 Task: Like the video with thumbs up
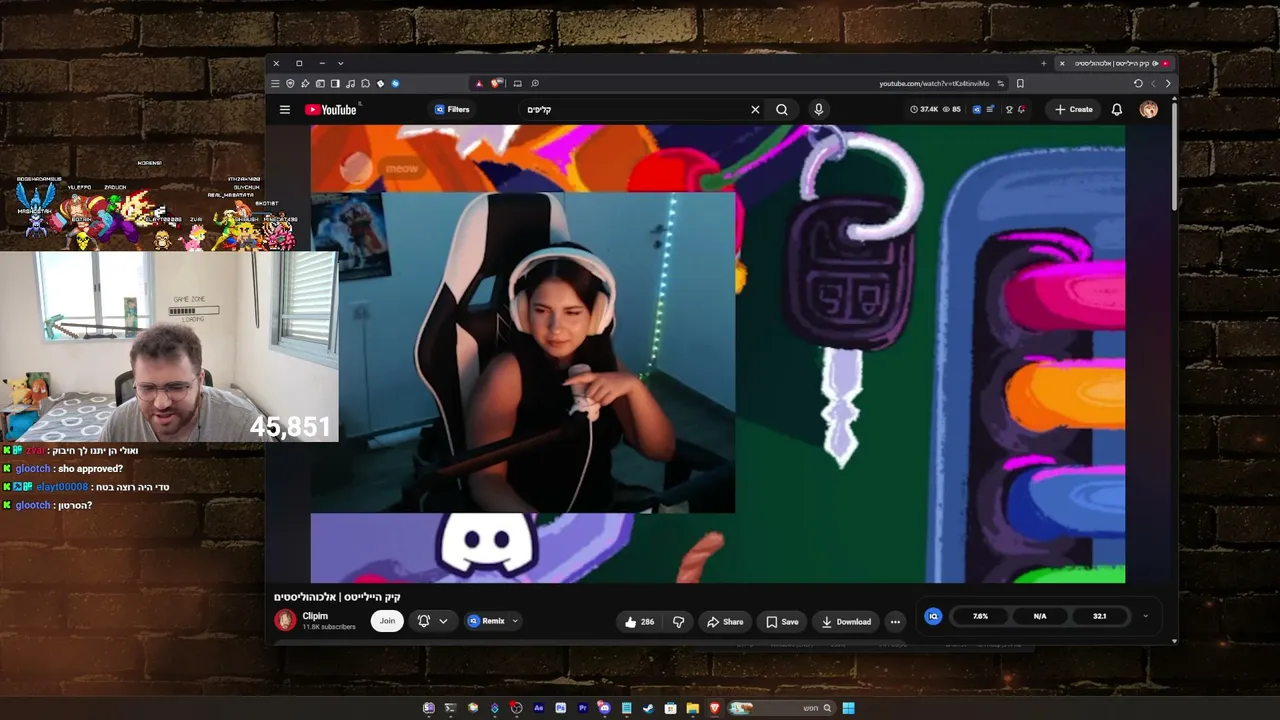click(640, 622)
